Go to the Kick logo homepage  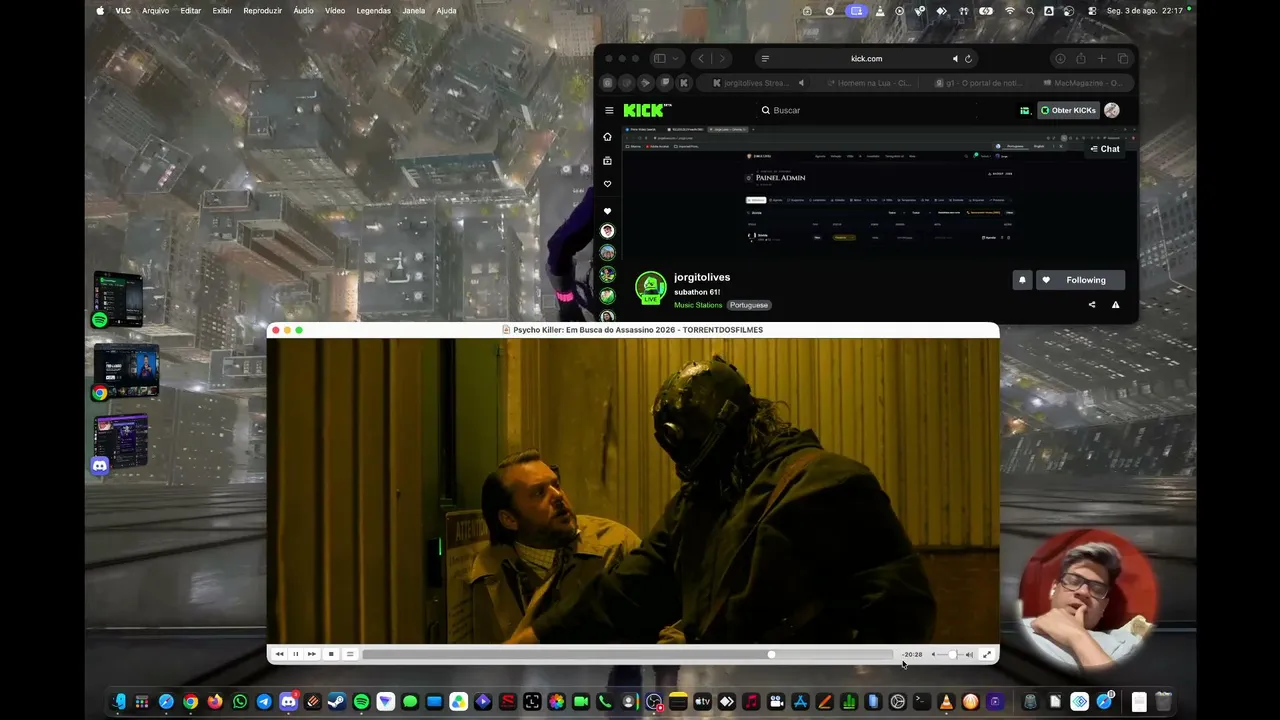click(647, 110)
